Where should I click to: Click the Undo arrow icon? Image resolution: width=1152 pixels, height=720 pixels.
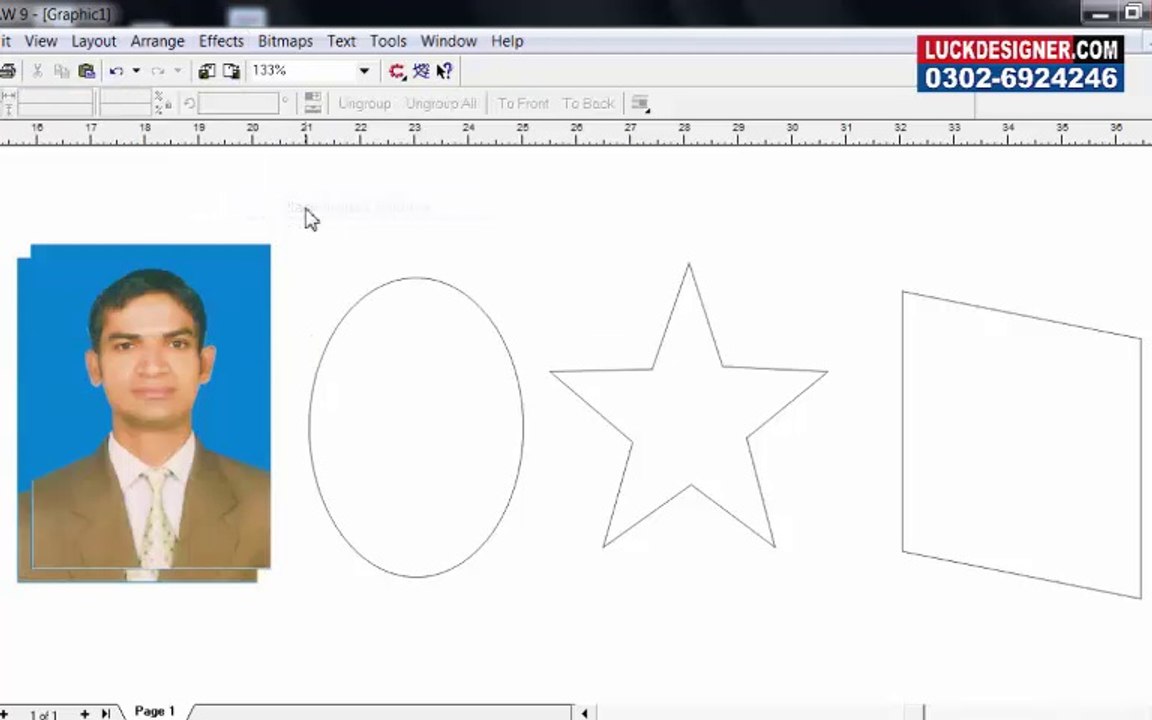click(x=116, y=71)
